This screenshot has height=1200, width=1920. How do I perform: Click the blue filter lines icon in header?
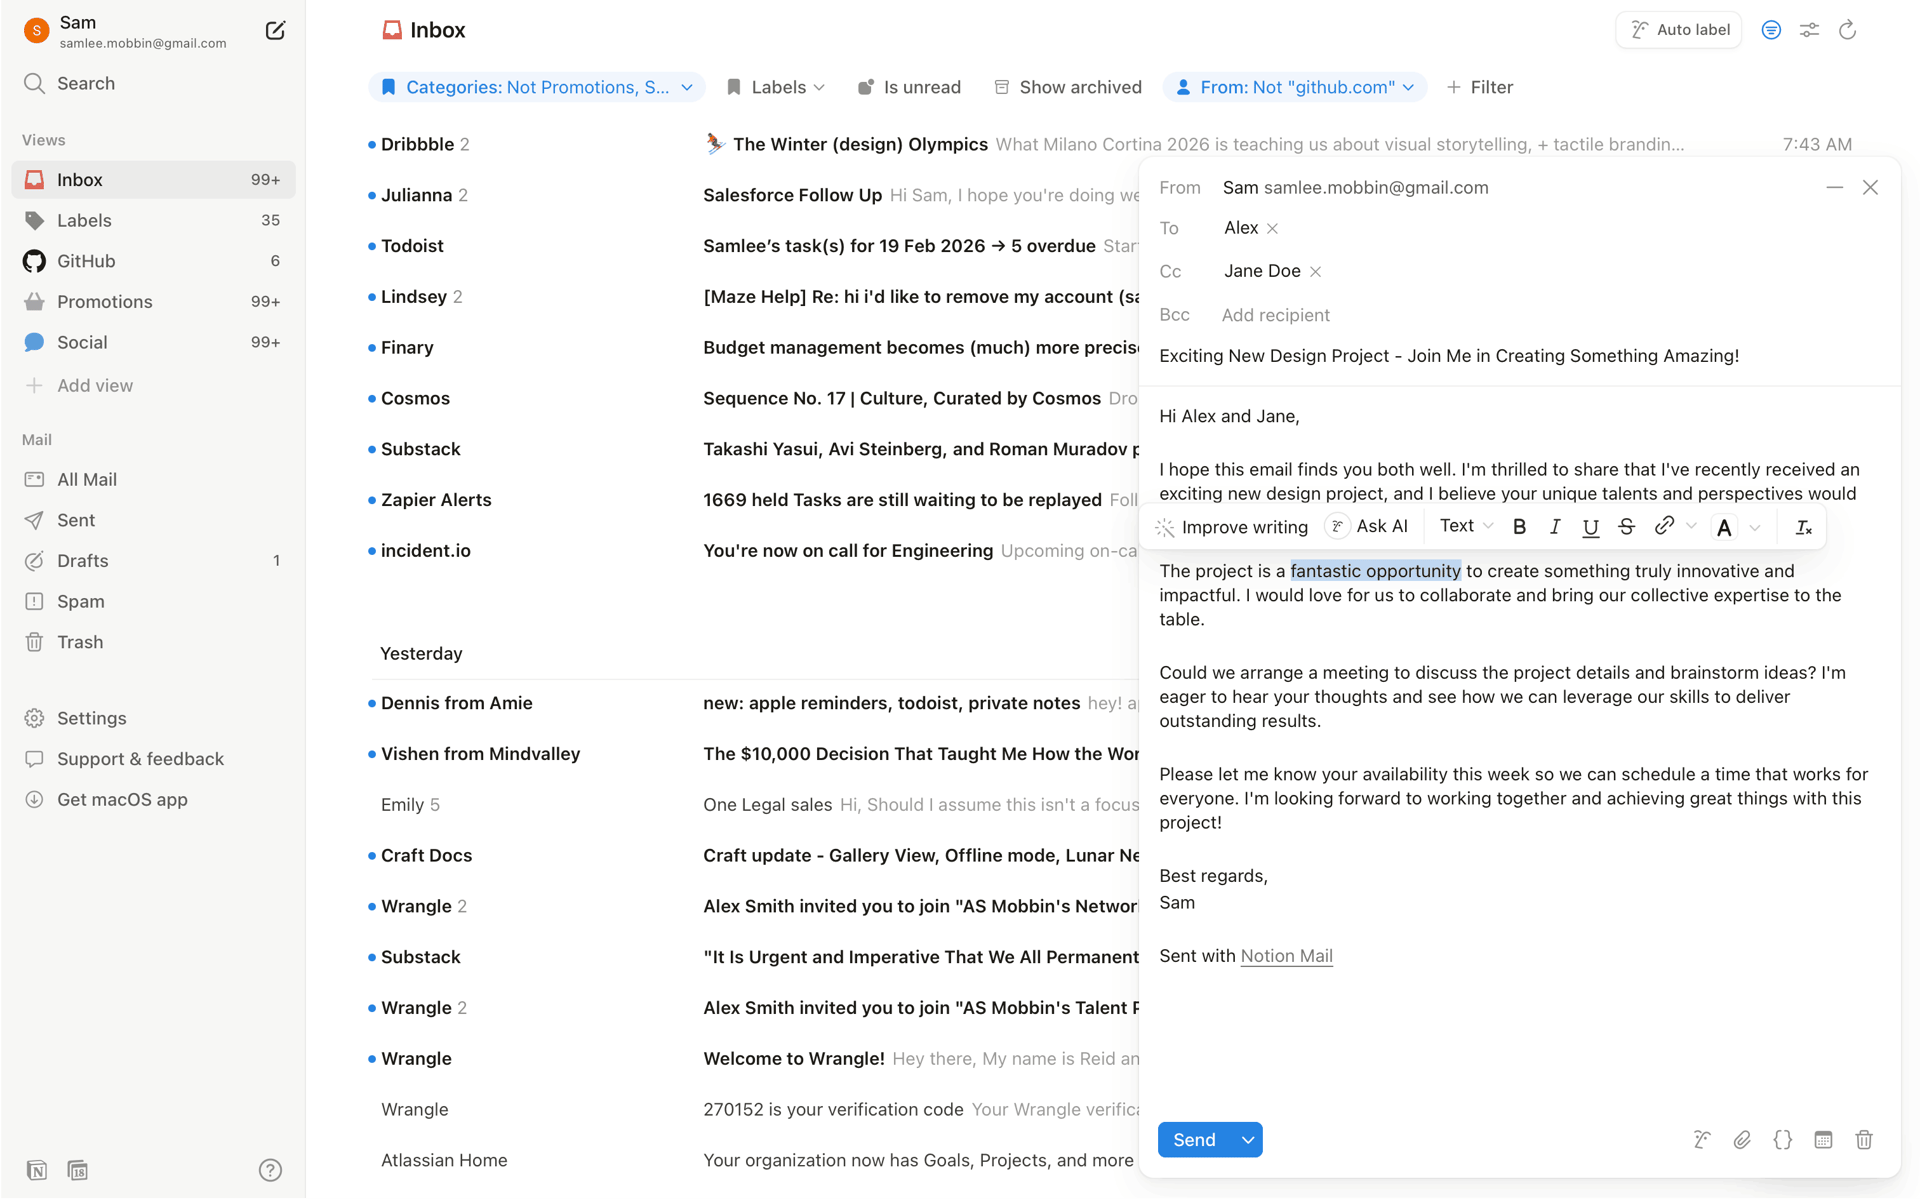[x=1771, y=30]
